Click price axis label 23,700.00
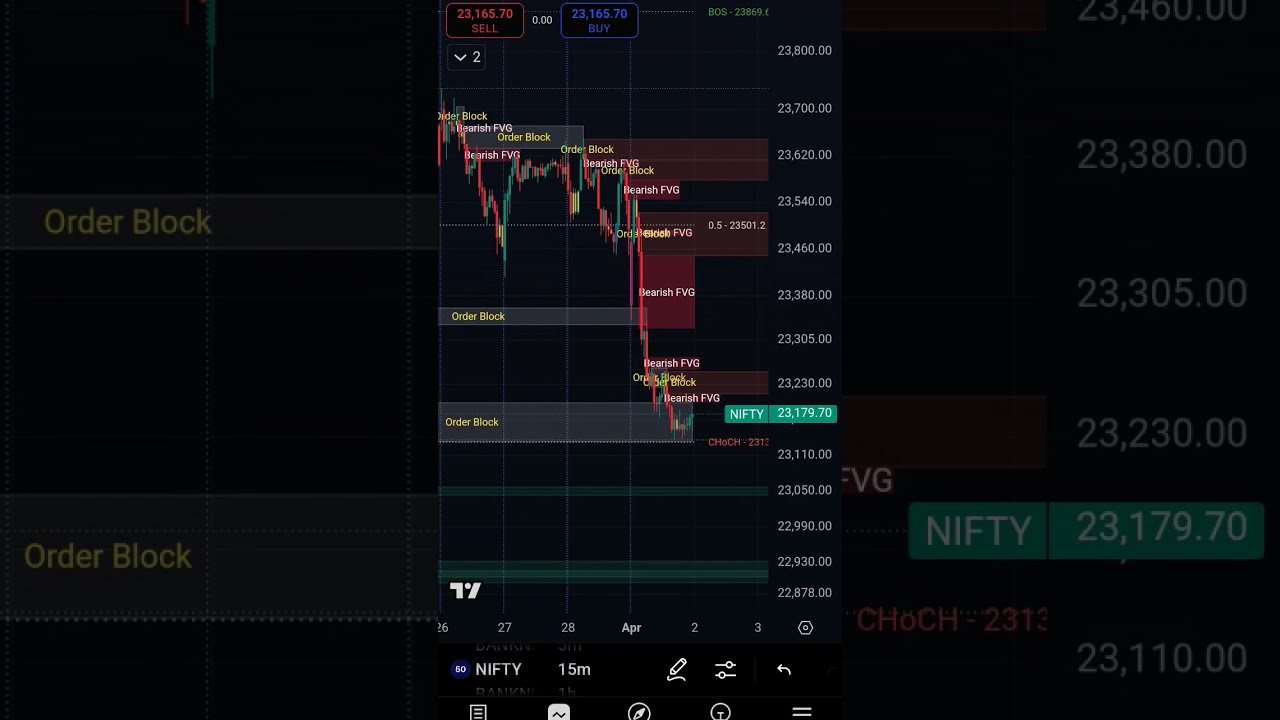 click(x=804, y=108)
